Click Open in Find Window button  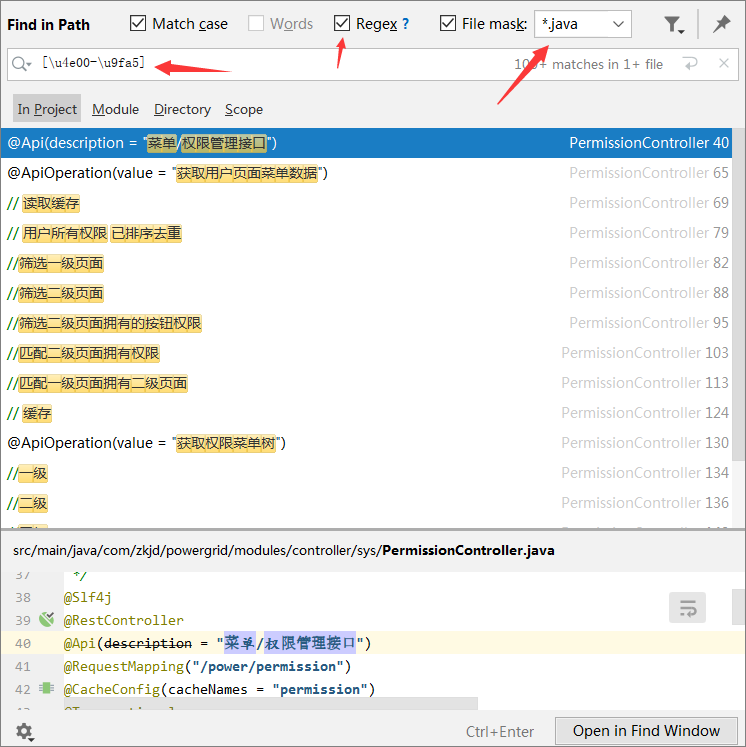pos(646,731)
